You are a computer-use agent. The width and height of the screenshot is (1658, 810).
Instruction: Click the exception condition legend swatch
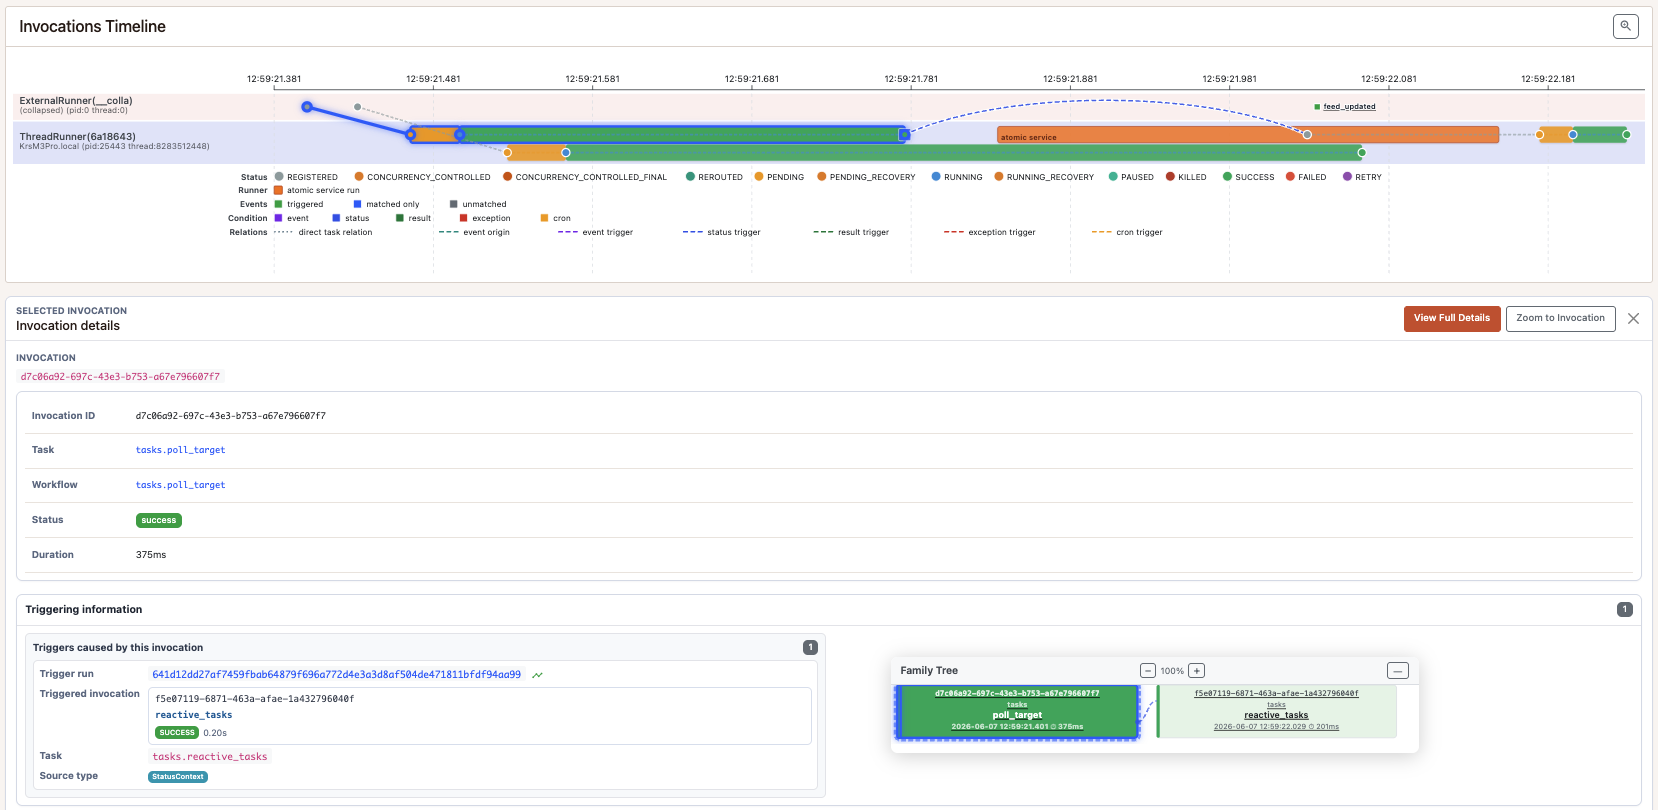pos(463,218)
